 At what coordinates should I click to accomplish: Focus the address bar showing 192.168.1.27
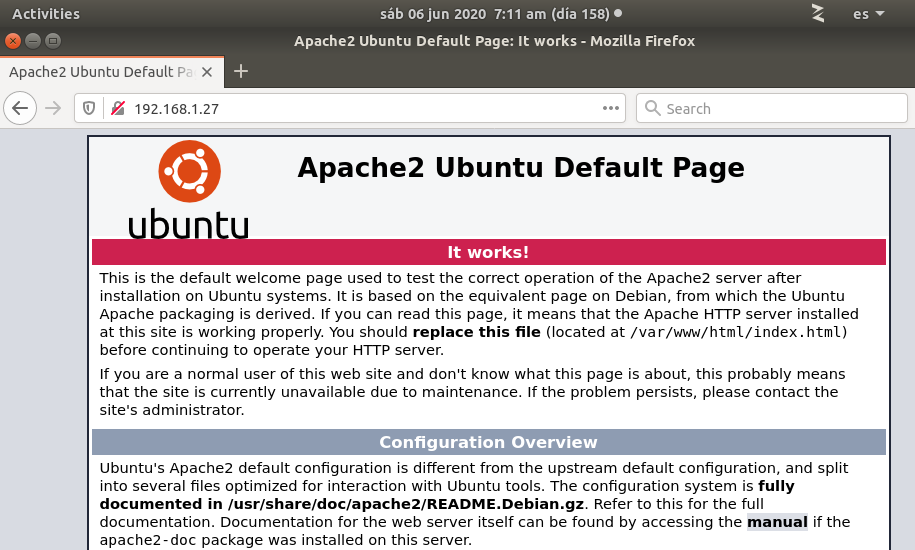coord(360,108)
